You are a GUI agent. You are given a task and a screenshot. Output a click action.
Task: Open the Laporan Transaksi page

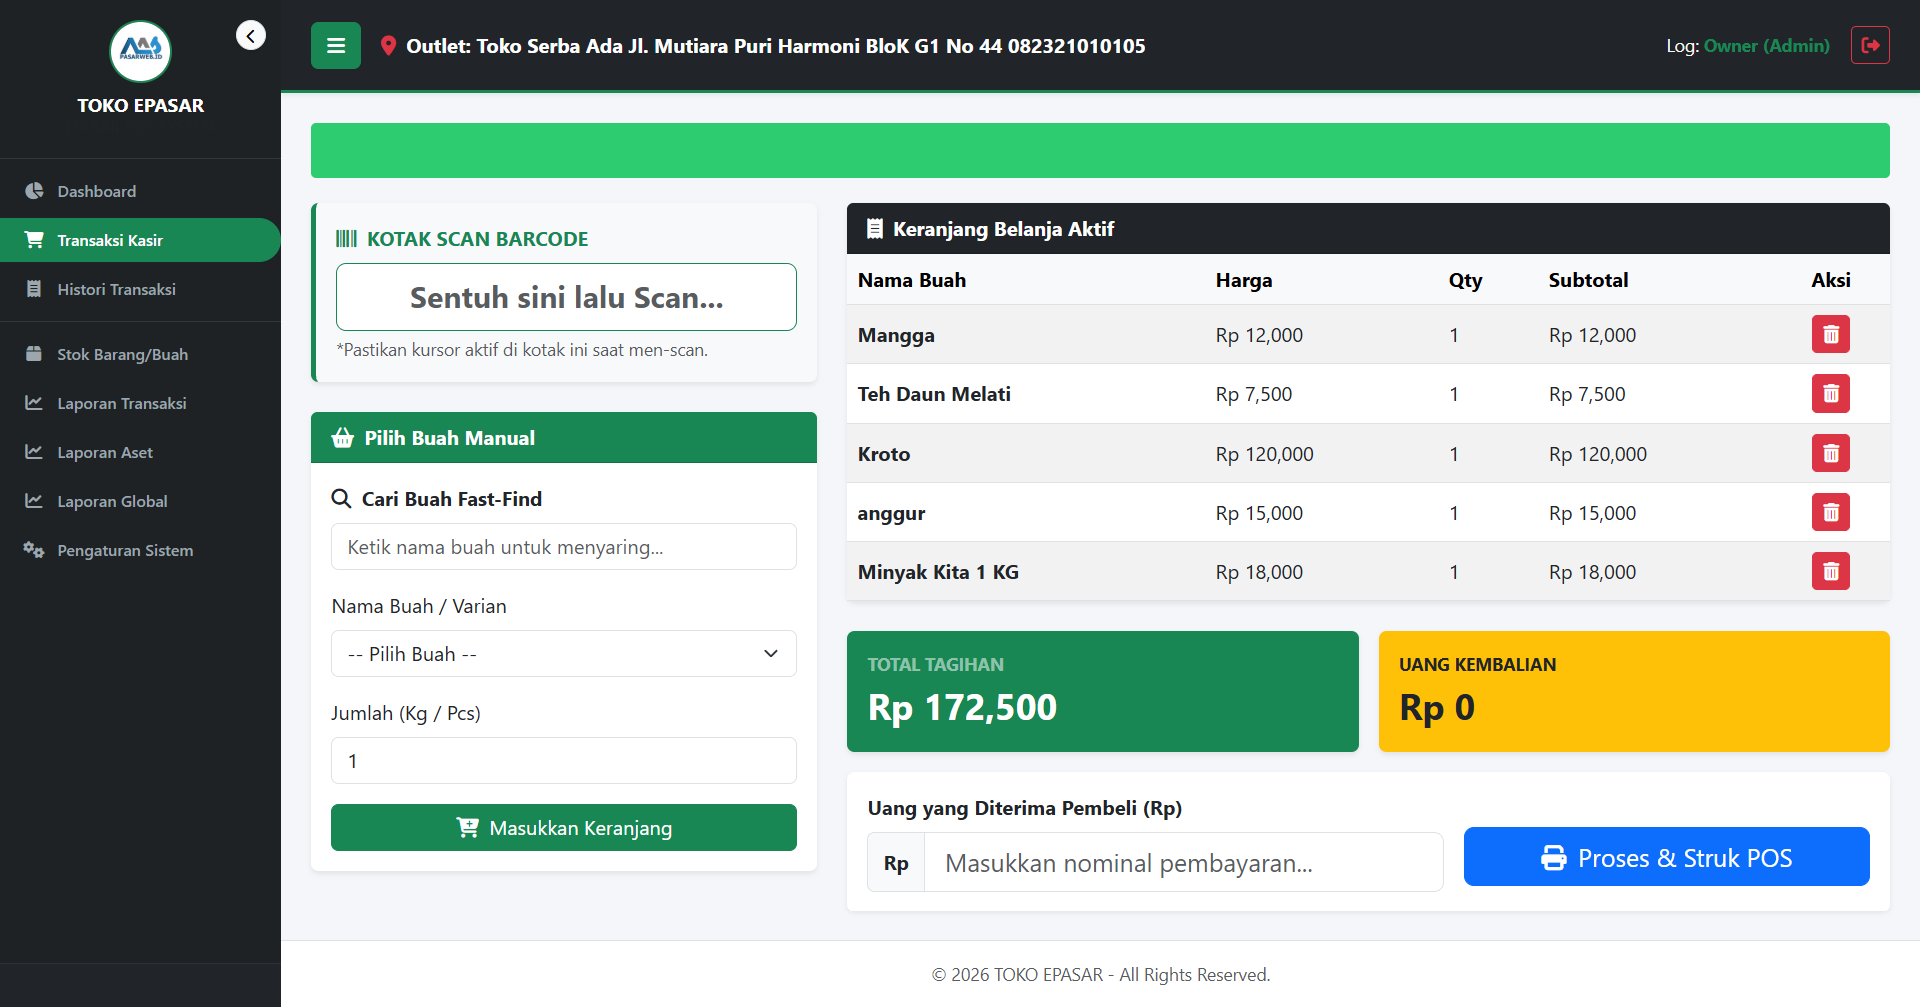point(140,403)
